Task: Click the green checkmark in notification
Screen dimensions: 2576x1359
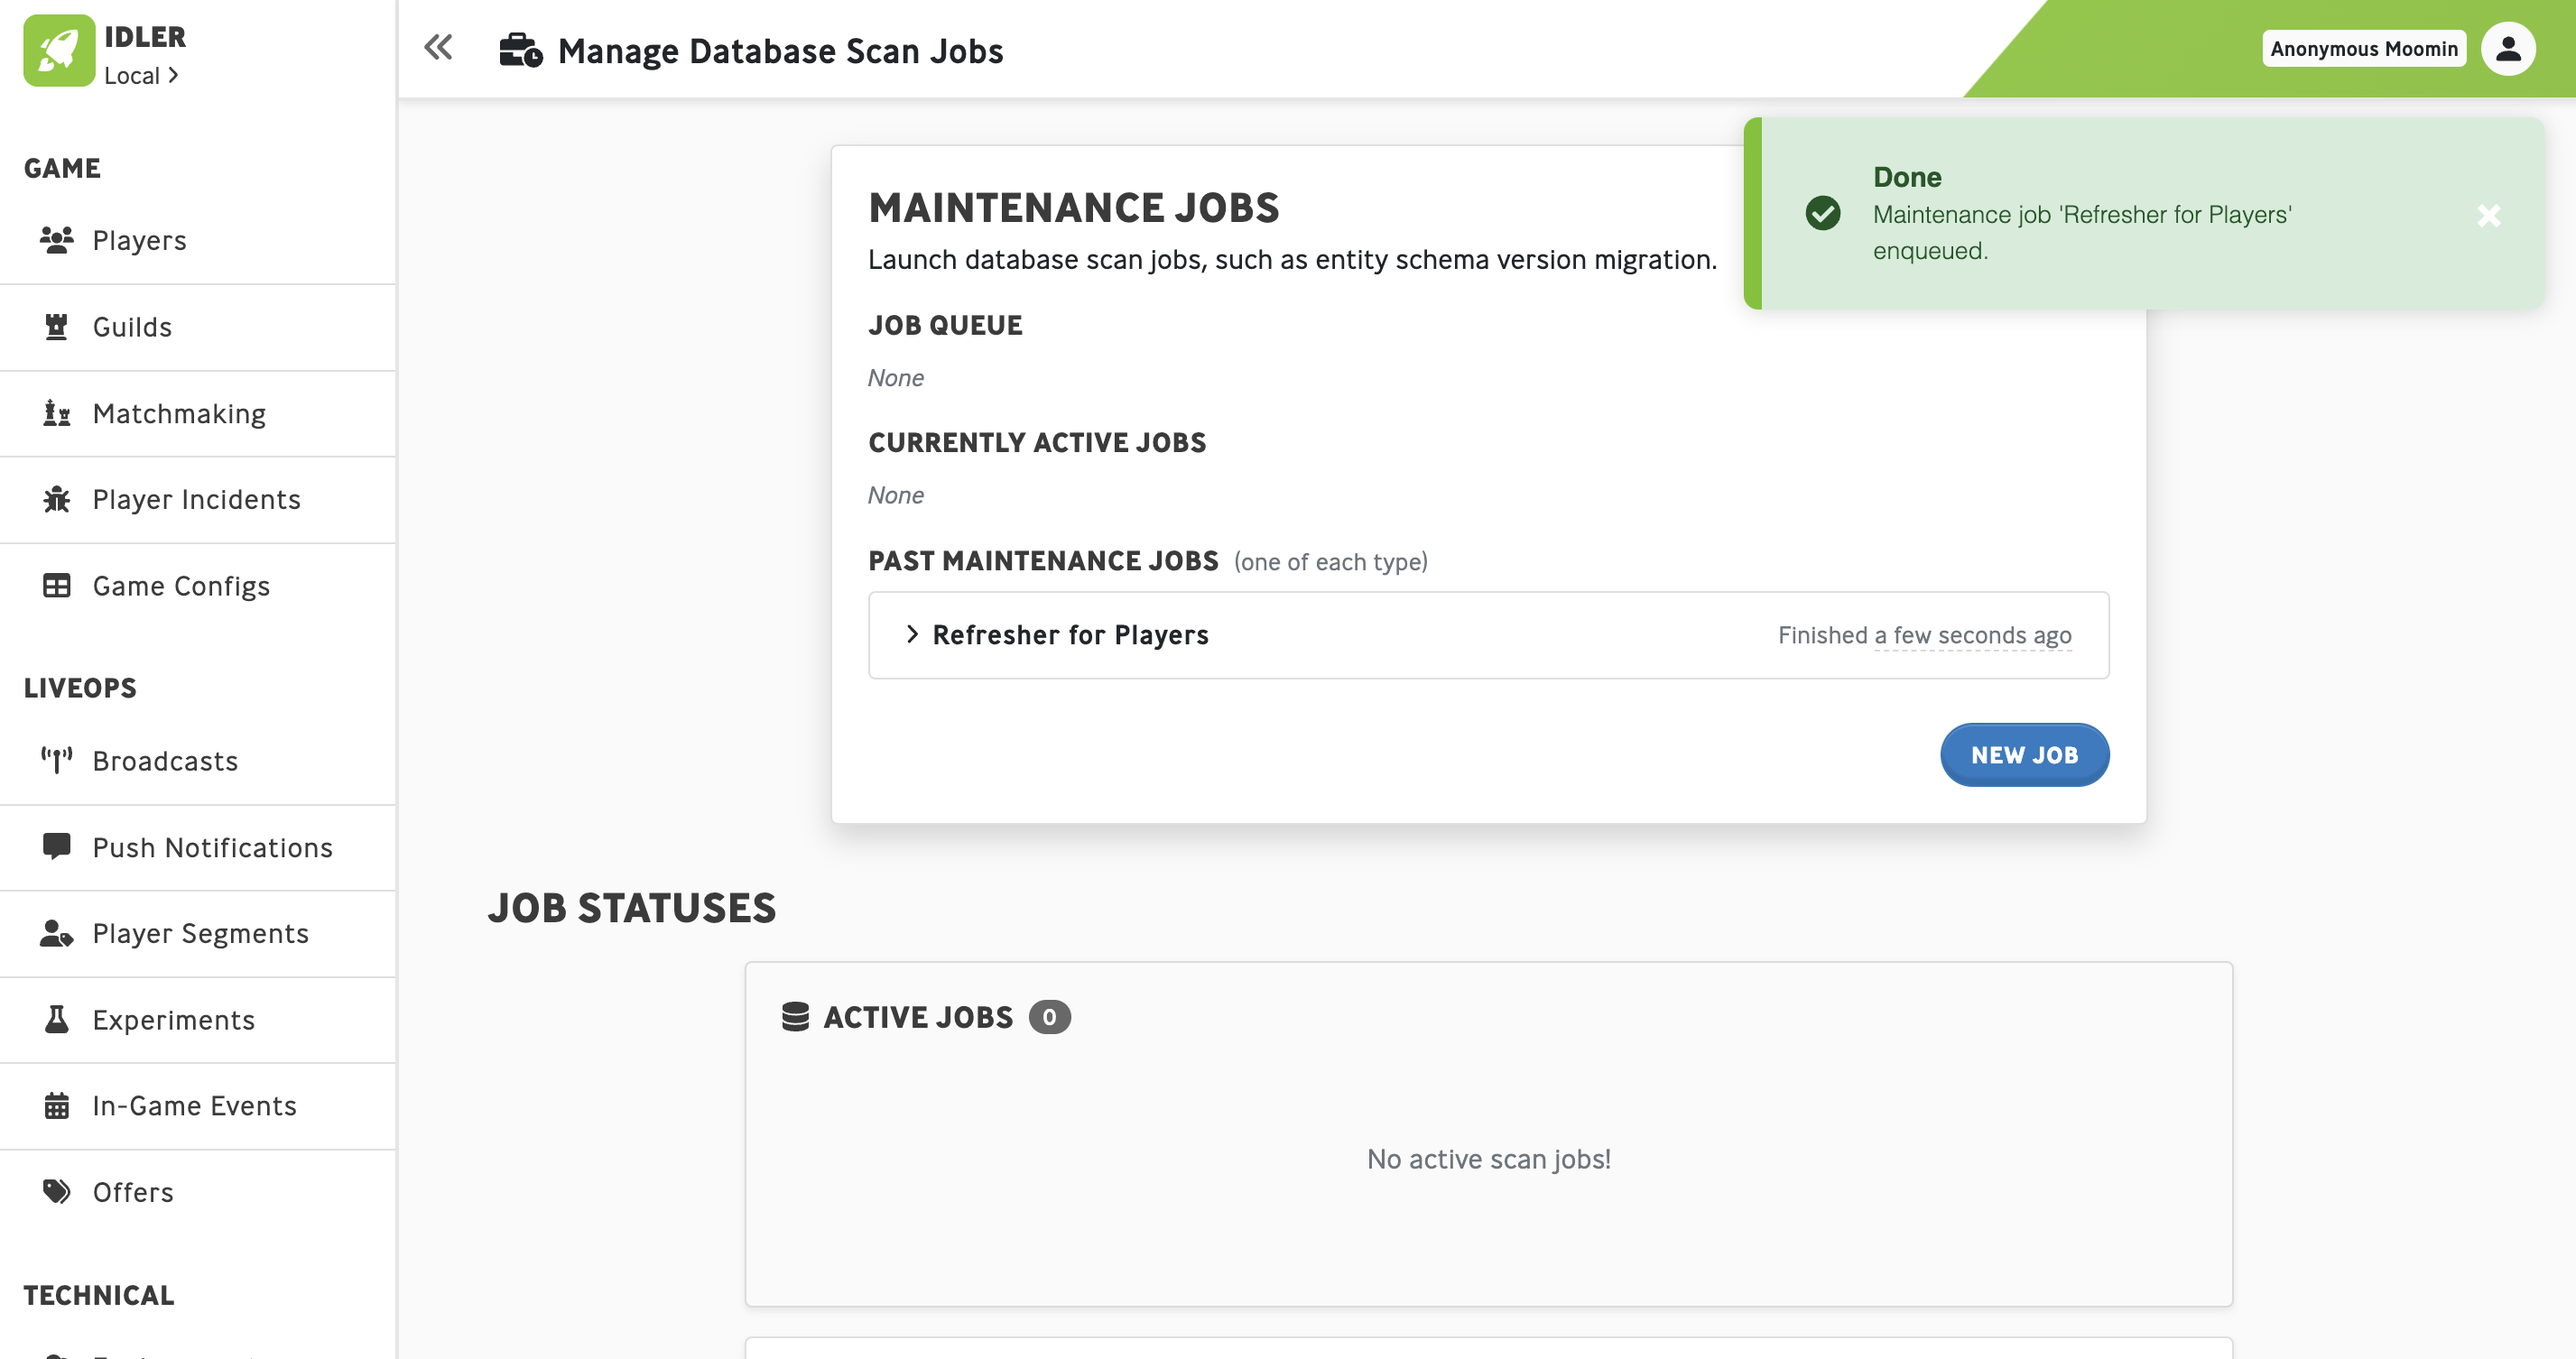Action: click(1823, 213)
